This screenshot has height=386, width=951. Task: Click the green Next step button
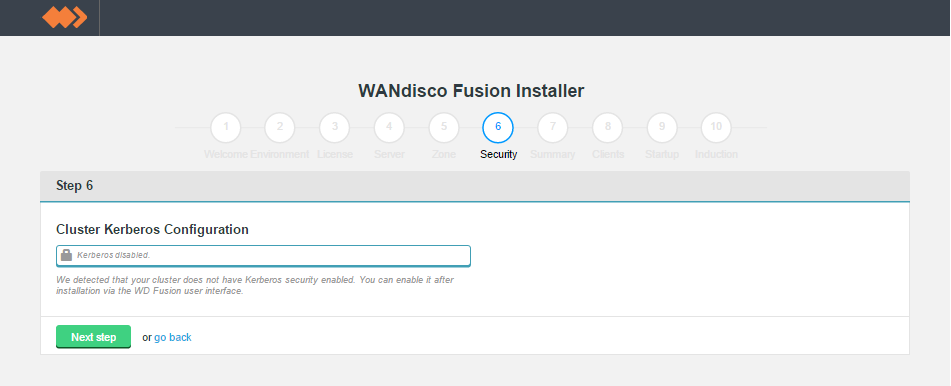click(93, 337)
